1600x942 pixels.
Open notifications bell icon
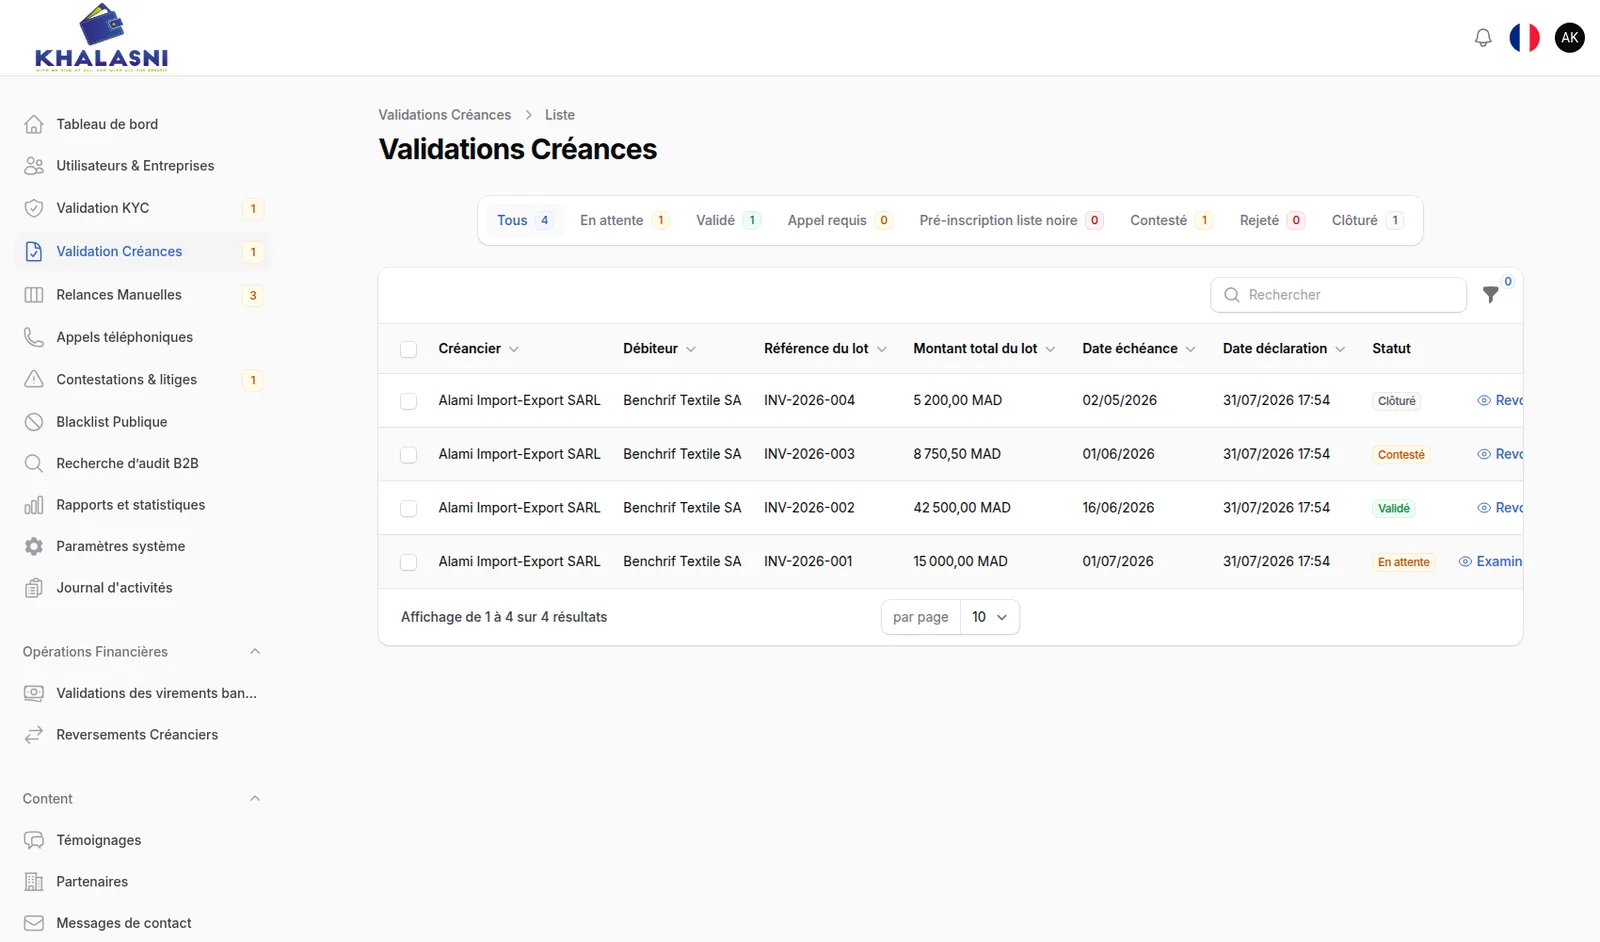(x=1483, y=38)
